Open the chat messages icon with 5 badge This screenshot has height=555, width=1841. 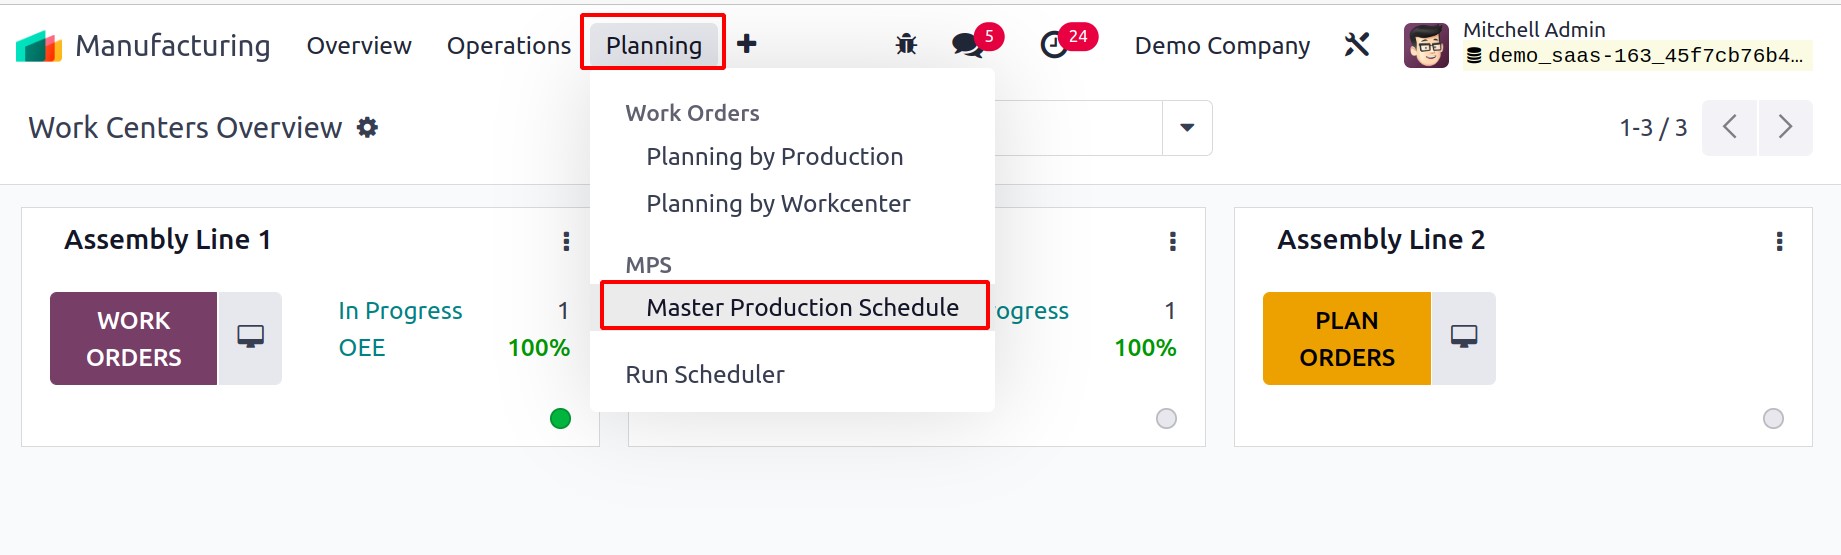click(x=967, y=45)
